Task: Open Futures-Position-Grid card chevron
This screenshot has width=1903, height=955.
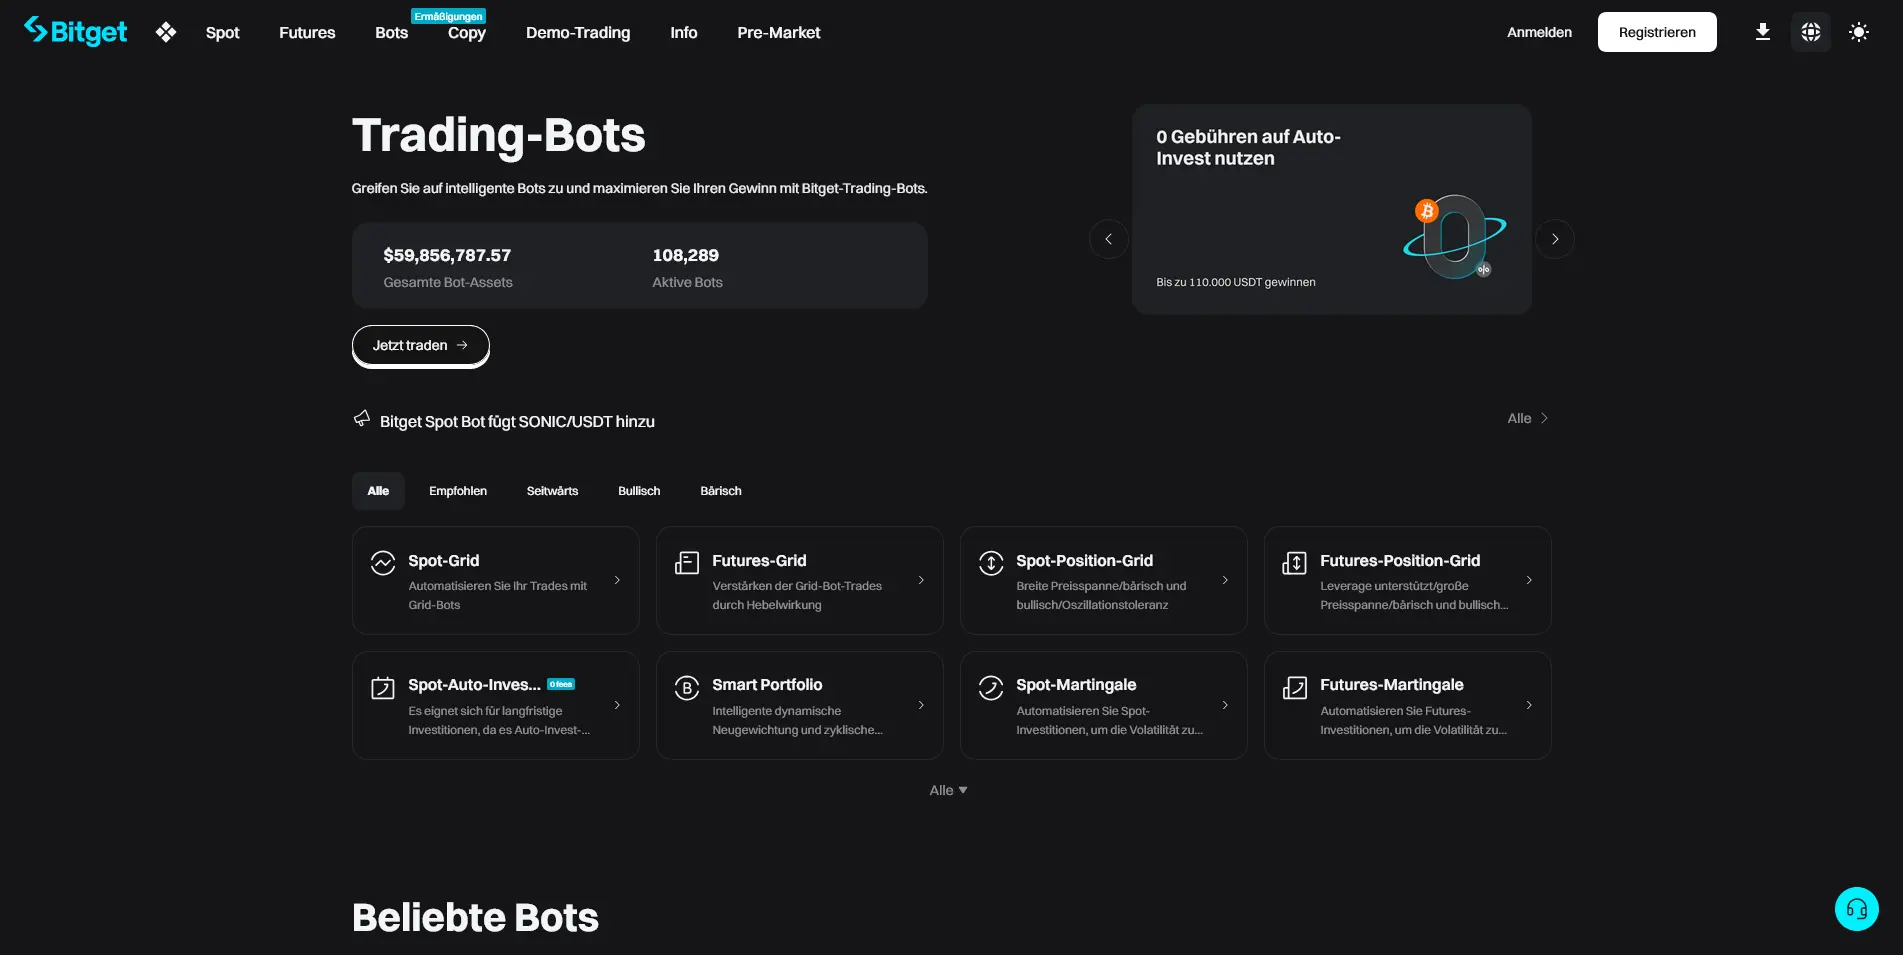Action: tap(1529, 580)
